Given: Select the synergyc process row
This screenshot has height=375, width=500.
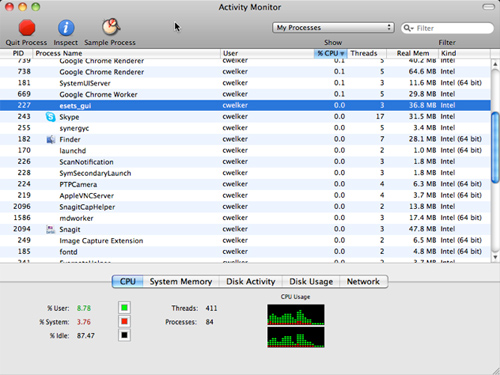Looking at the screenshot, I should tap(245, 128).
